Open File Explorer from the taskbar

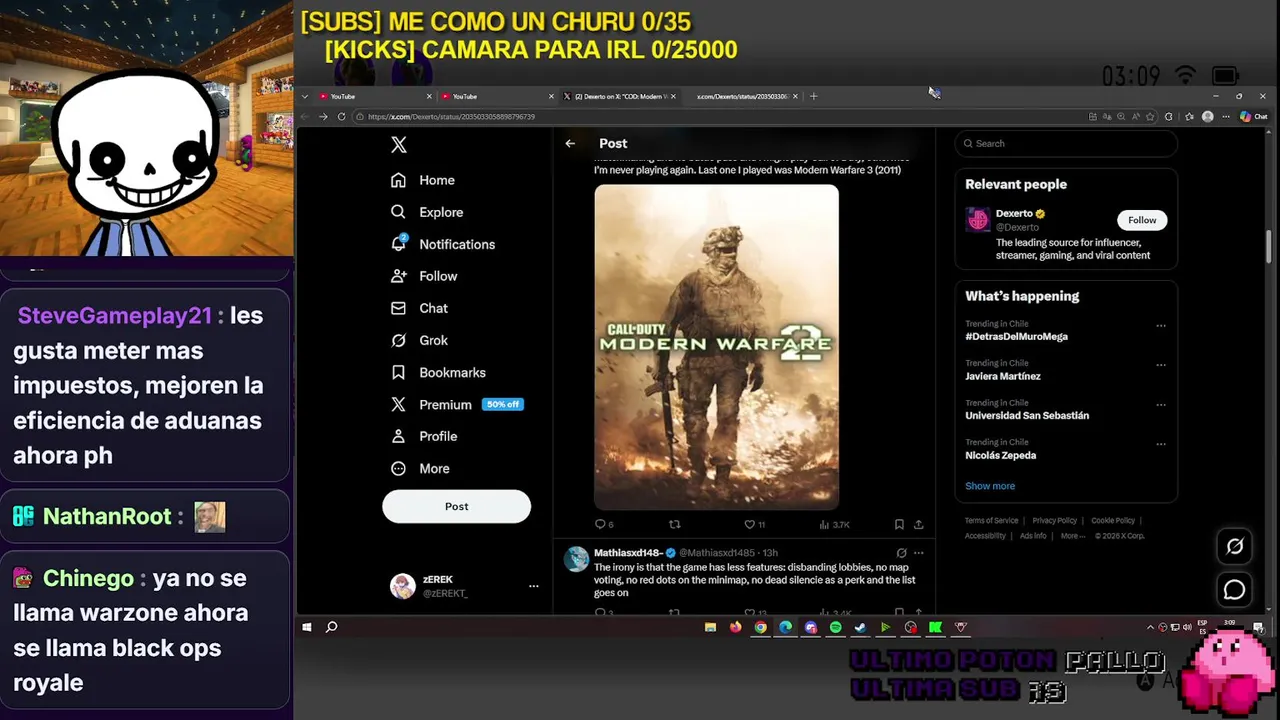point(710,627)
